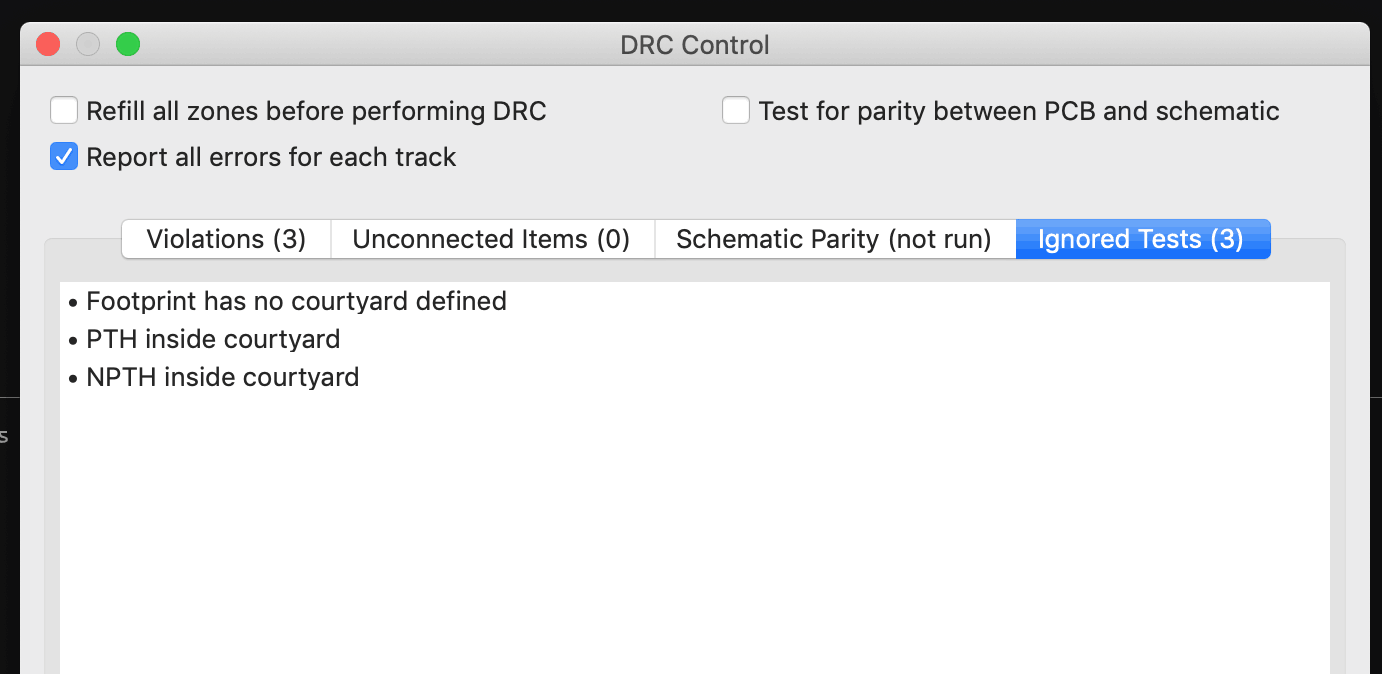Click the 'Refill all zones' label text
Screen dimensions: 1382x674
click(x=316, y=110)
